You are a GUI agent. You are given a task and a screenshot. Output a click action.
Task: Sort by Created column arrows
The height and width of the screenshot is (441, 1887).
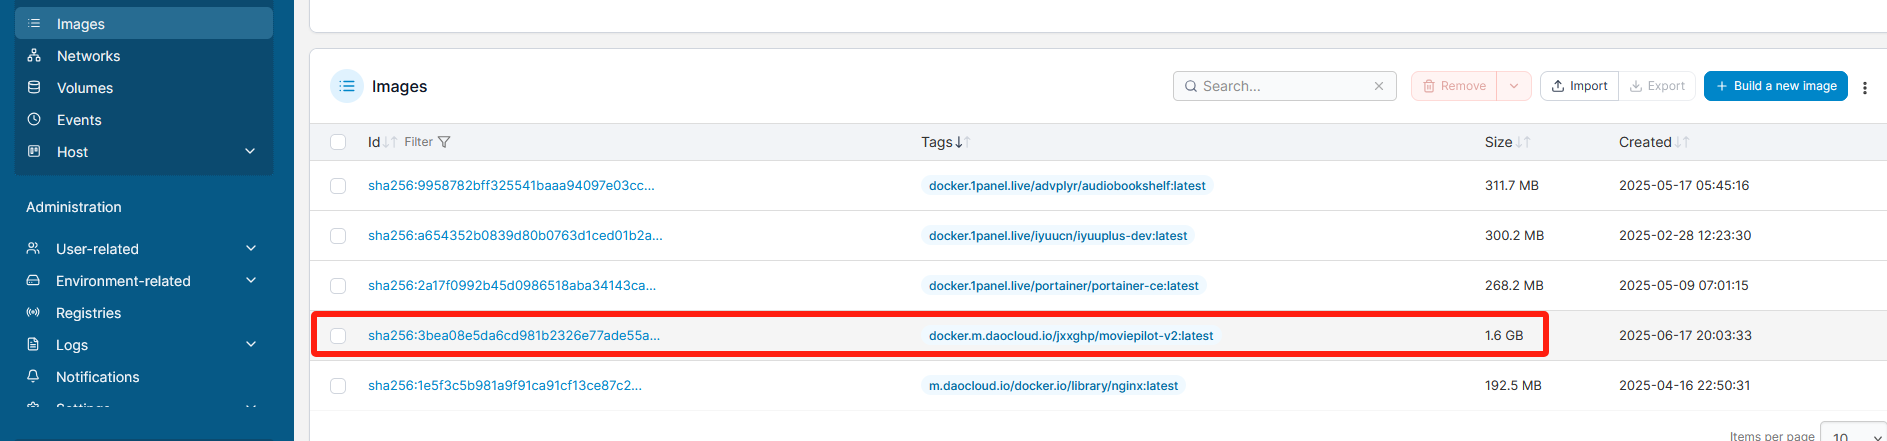[x=1682, y=142]
